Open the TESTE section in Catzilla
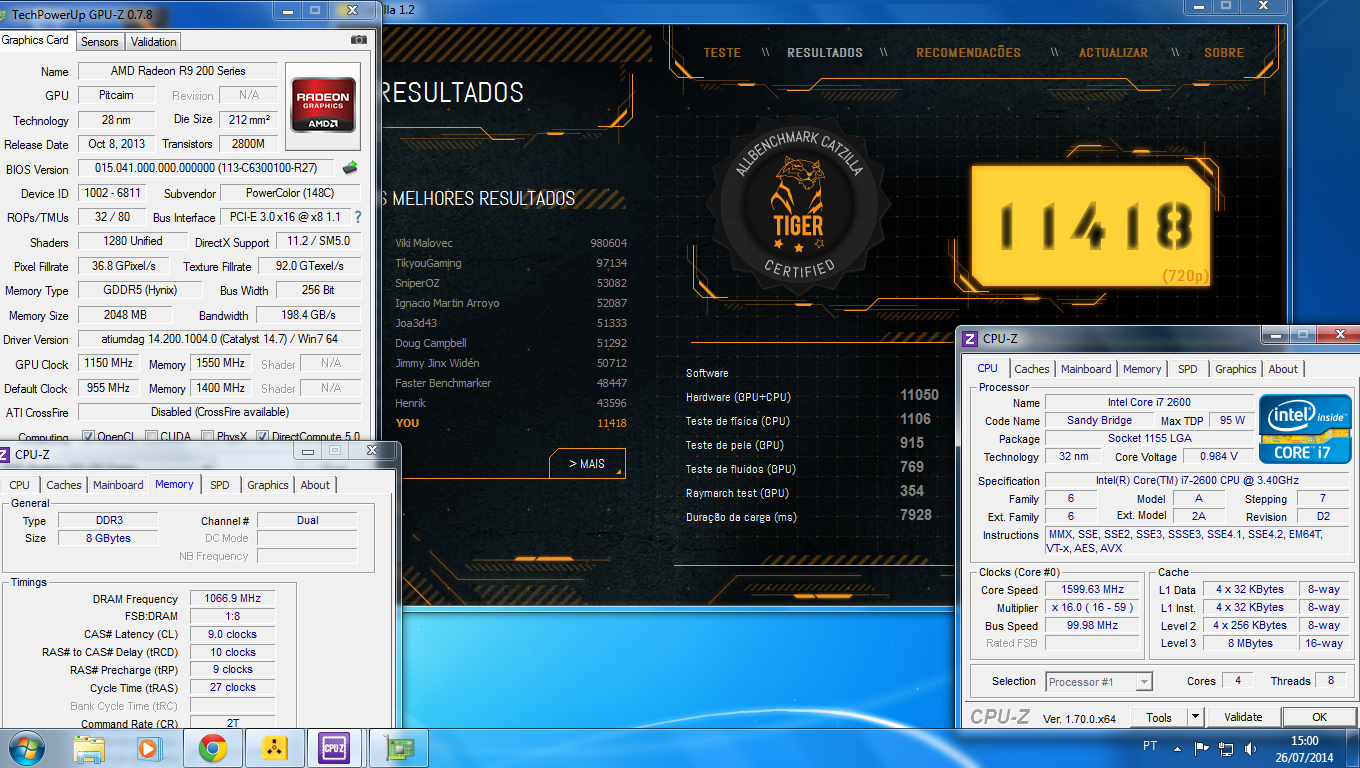This screenshot has height=768, width=1360. click(722, 52)
